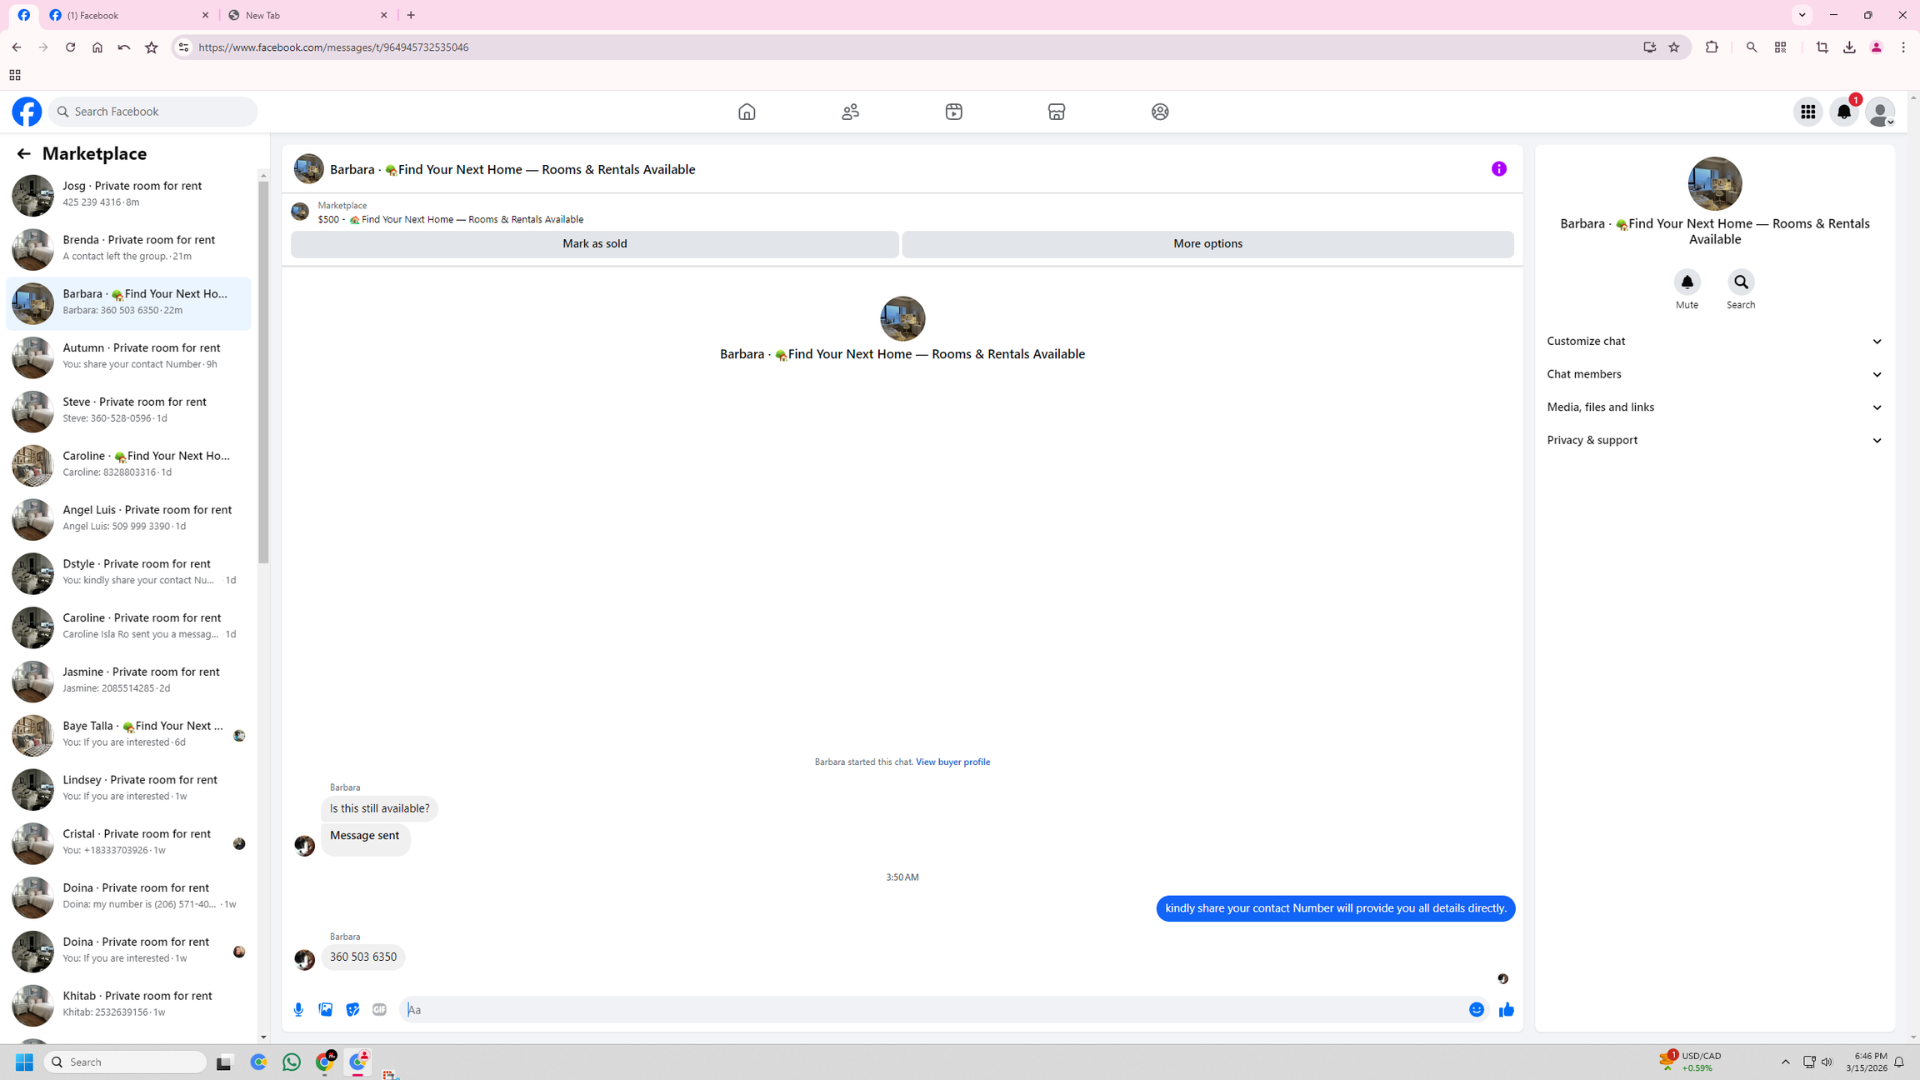Open the USD/CAD taskbar widget
1920x1080 pixels.
pyautogui.click(x=1691, y=1062)
